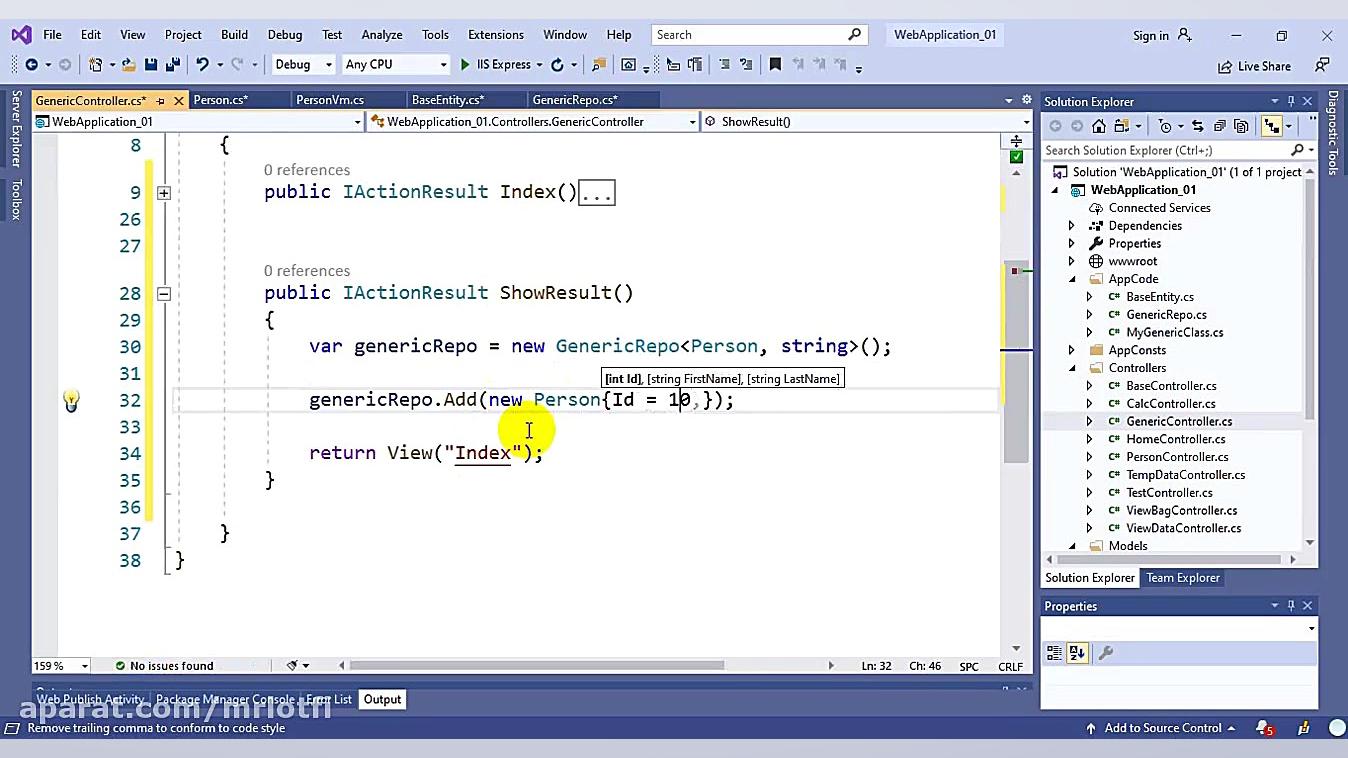Open the File menu
Viewport: 1348px width, 758px height.
click(x=52, y=34)
